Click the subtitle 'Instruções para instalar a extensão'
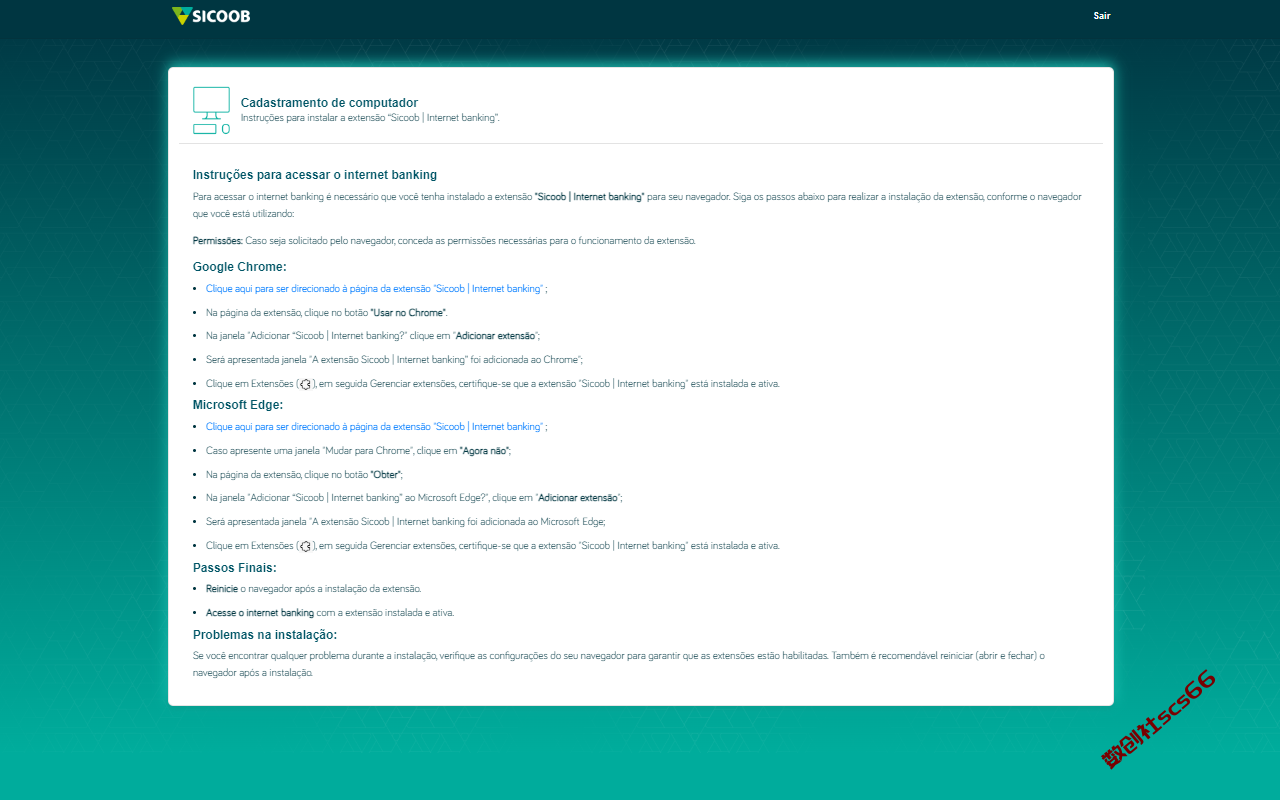Screen dimensions: 1280x800 pyautogui.click(x=370, y=118)
